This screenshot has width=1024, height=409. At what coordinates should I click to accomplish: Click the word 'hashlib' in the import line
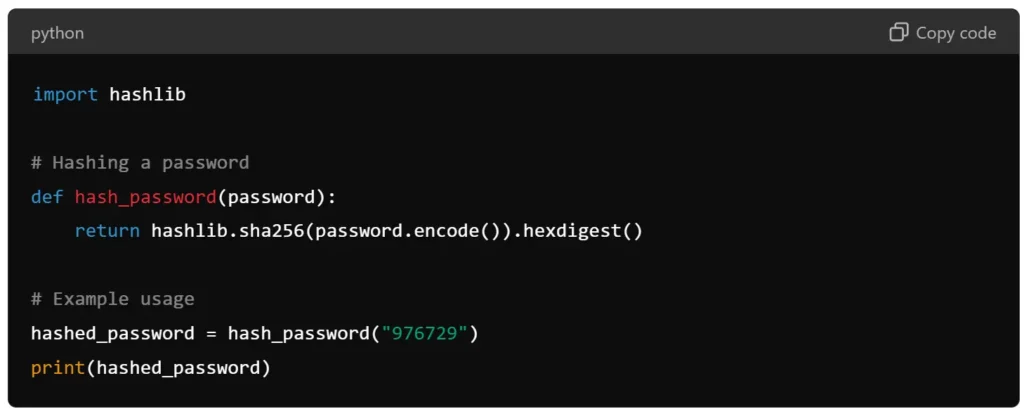(148, 95)
